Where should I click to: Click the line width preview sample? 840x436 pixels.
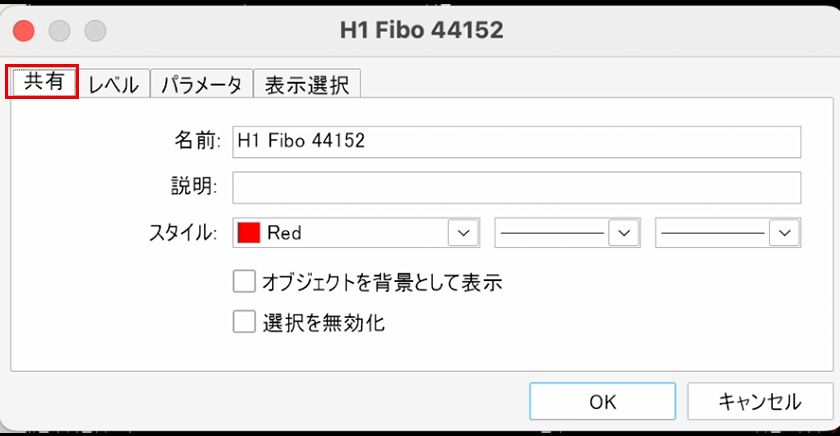713,233
